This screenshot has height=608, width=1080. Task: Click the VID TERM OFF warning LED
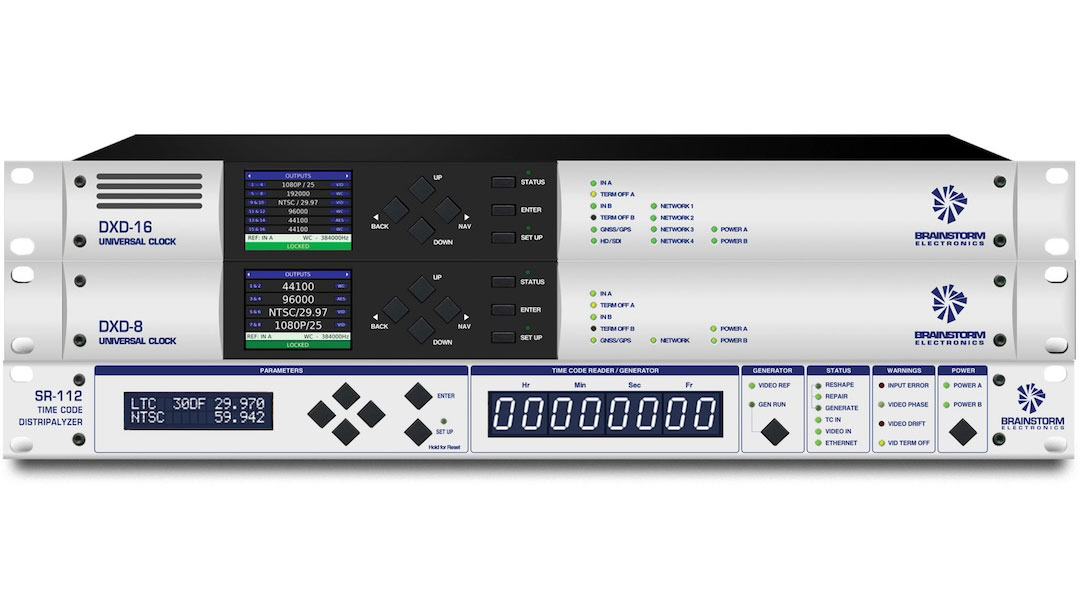tap(881, 443)
